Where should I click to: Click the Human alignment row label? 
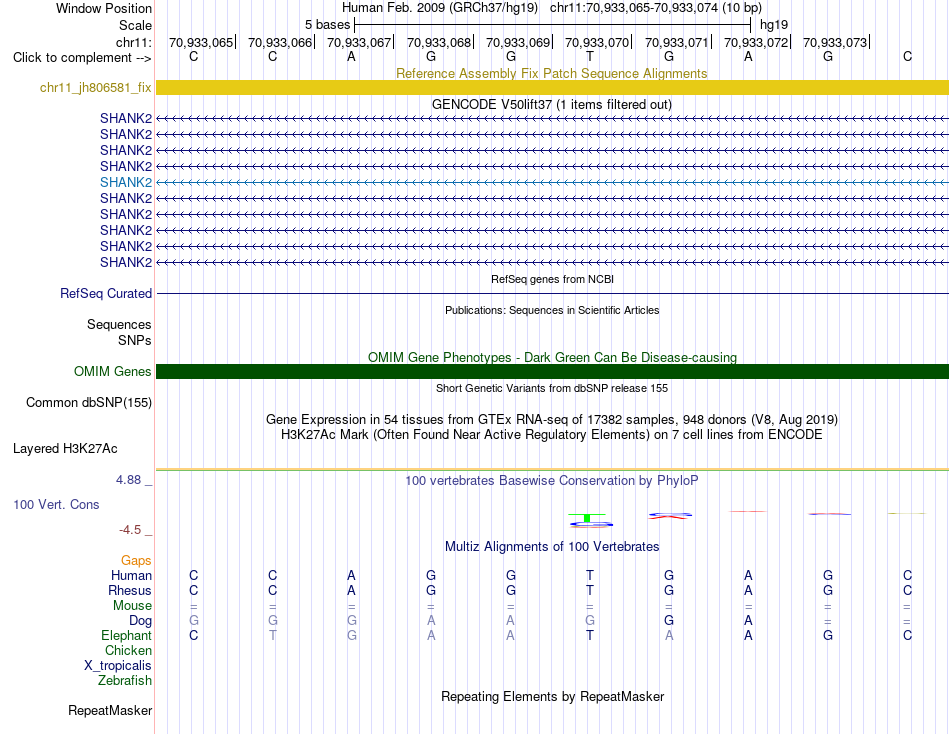[x=131, y=575]
